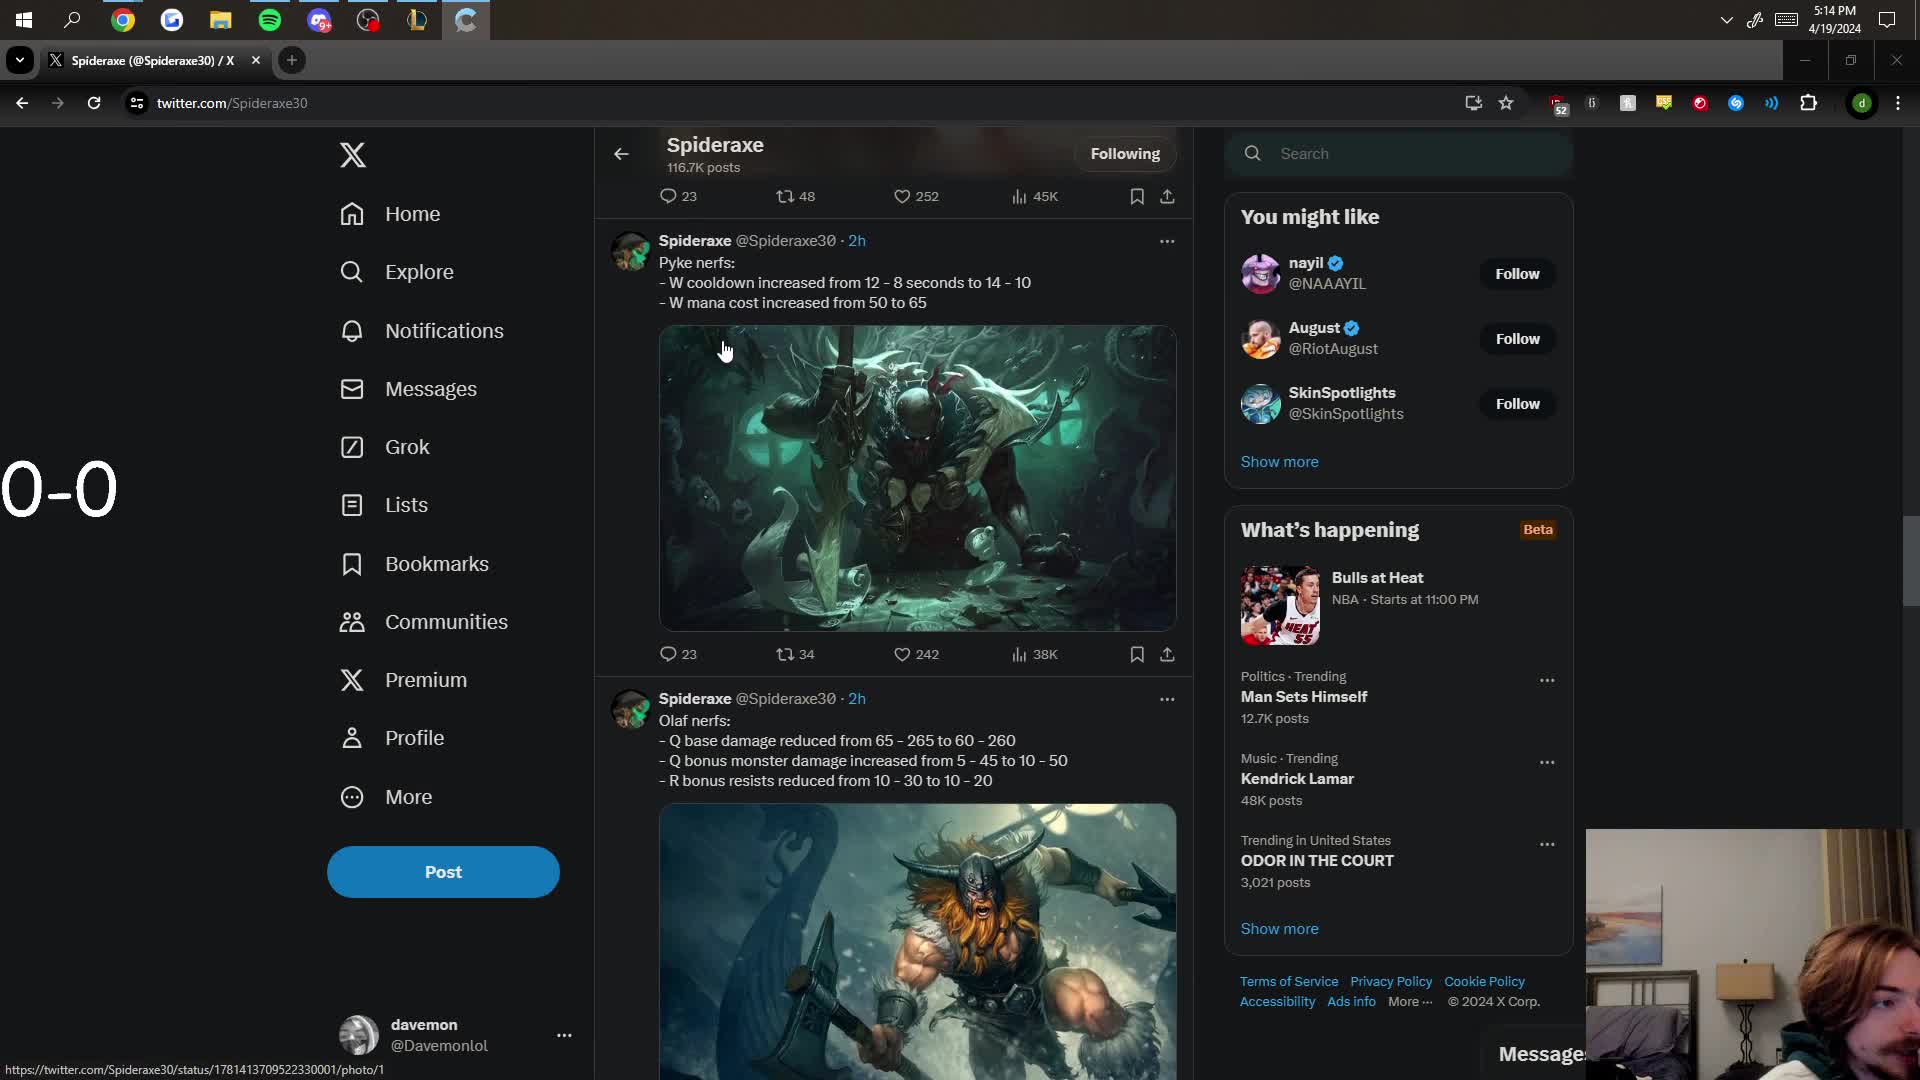Viewport: 1920px width, 1080px height.
Task: Open Bulls at Heat event
Action: tap(1398, 605)
